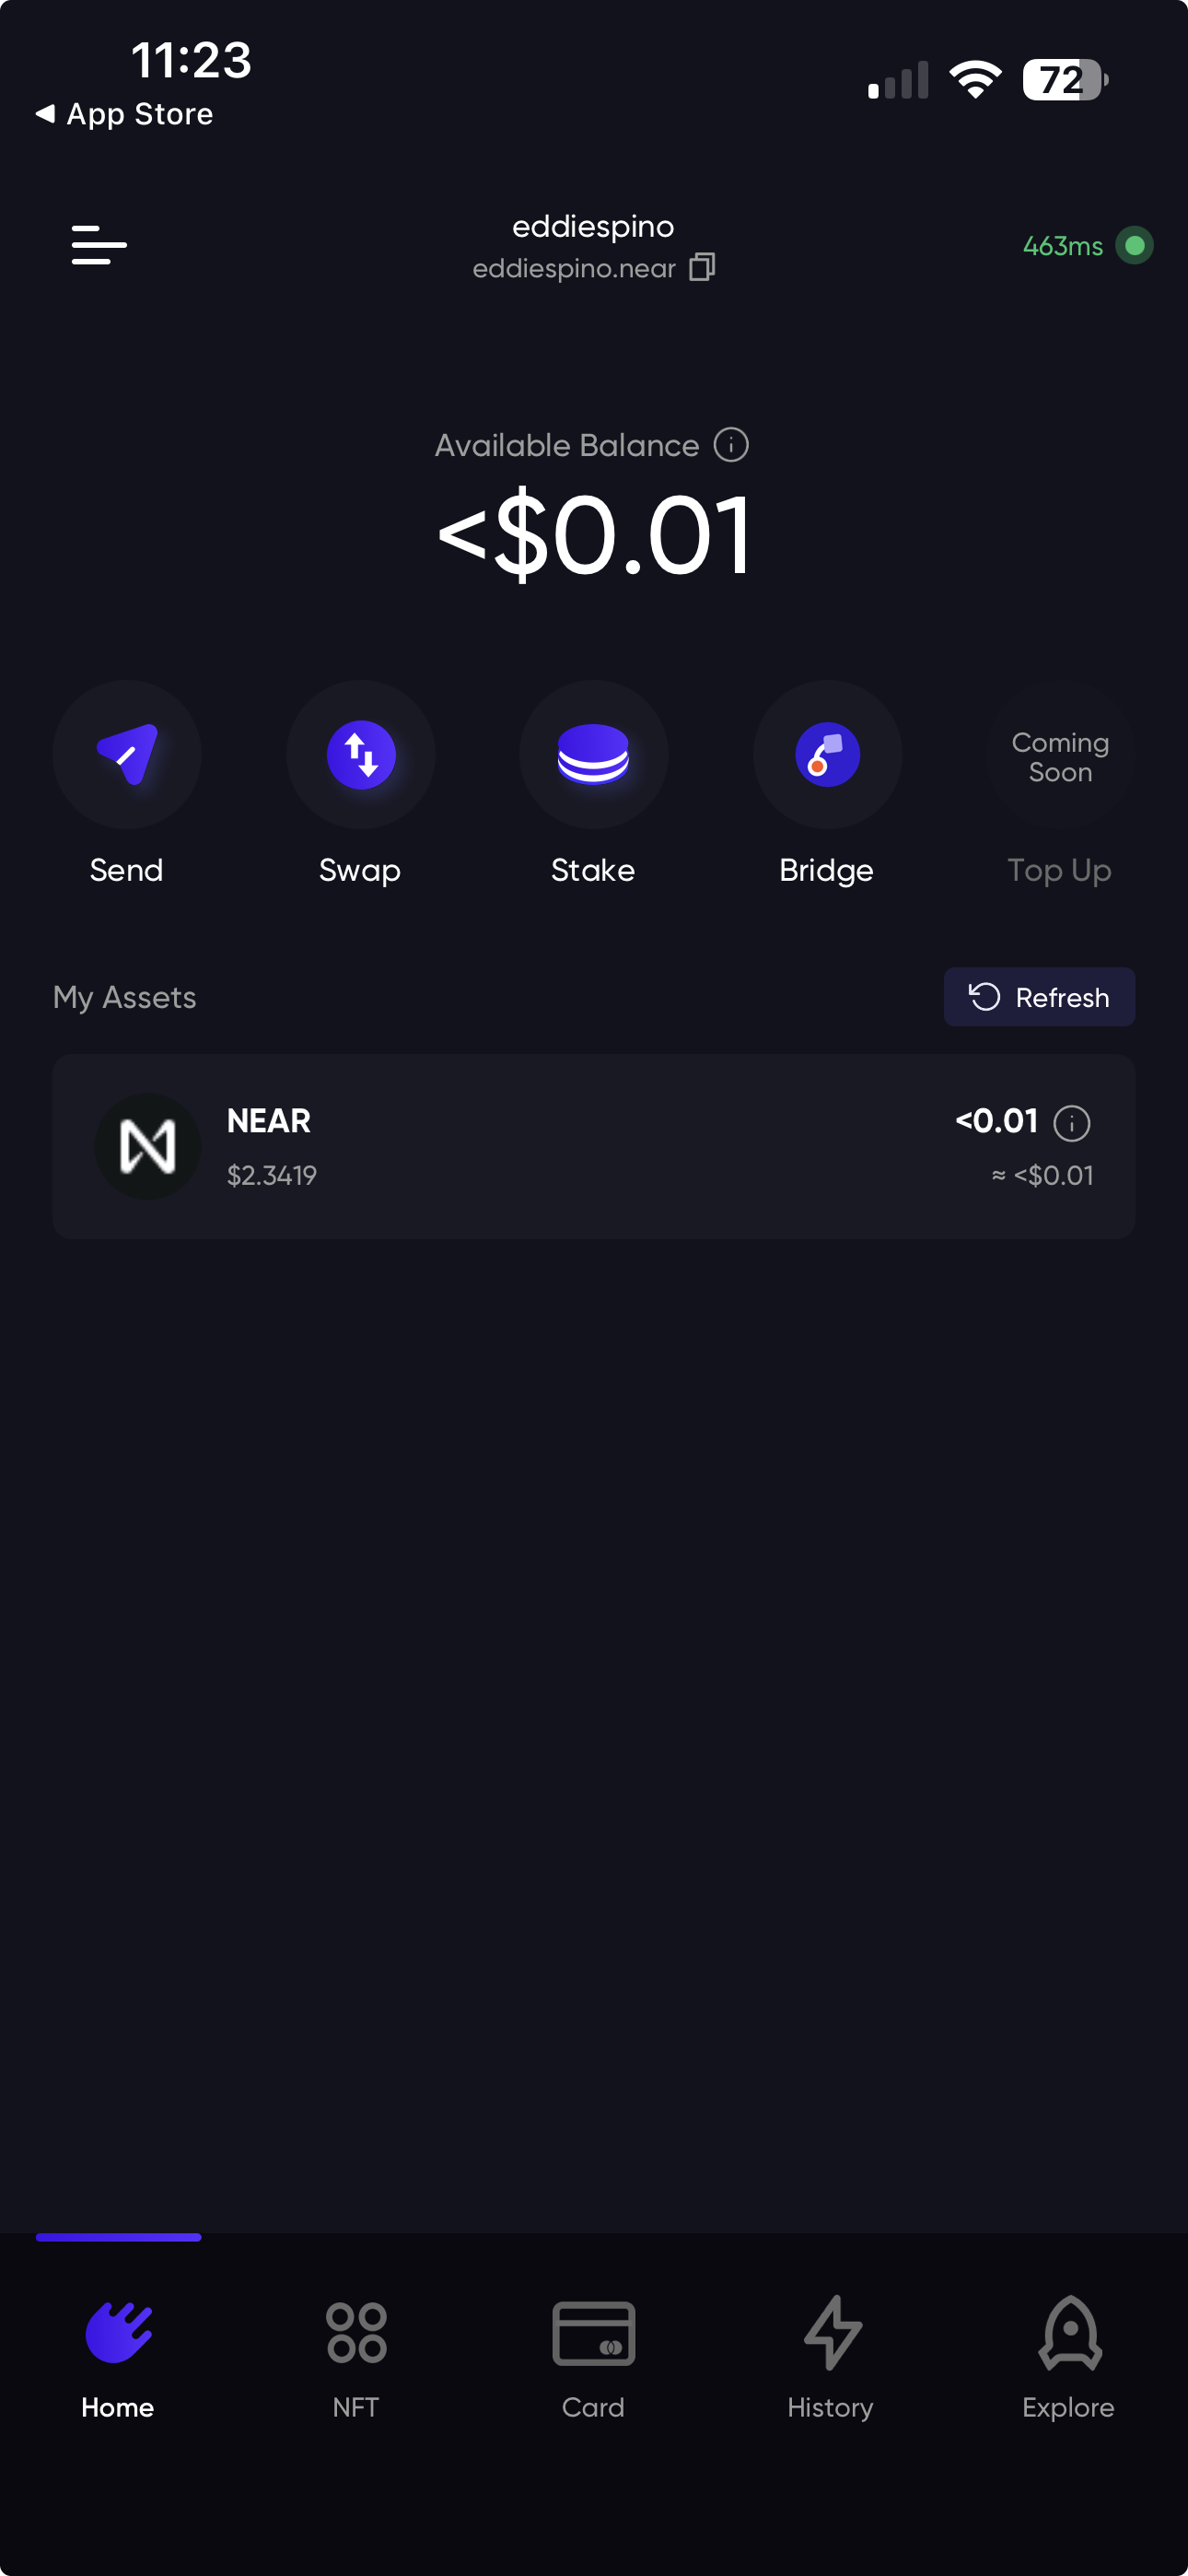Tap the eddiespino account name

[593, 227]
